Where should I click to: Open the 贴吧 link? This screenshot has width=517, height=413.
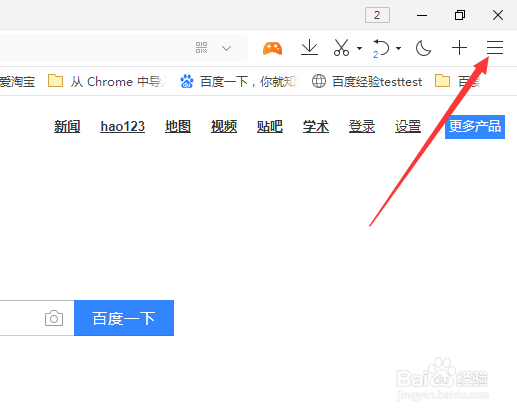(270, 127)
